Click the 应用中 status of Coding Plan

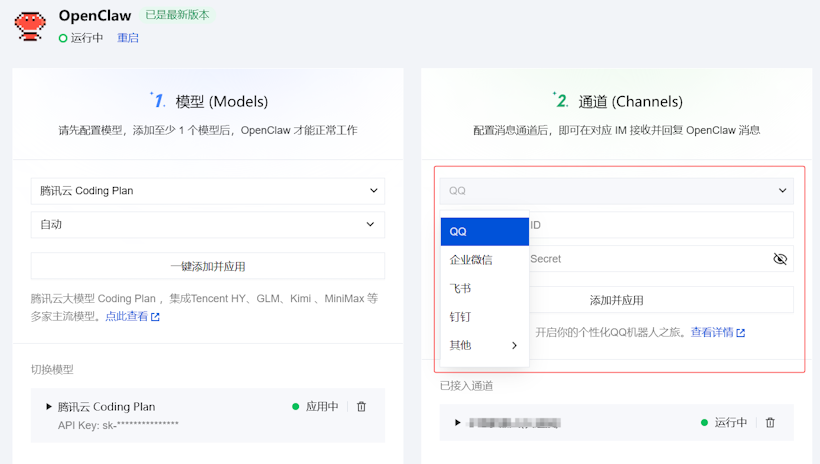[315, 406]
